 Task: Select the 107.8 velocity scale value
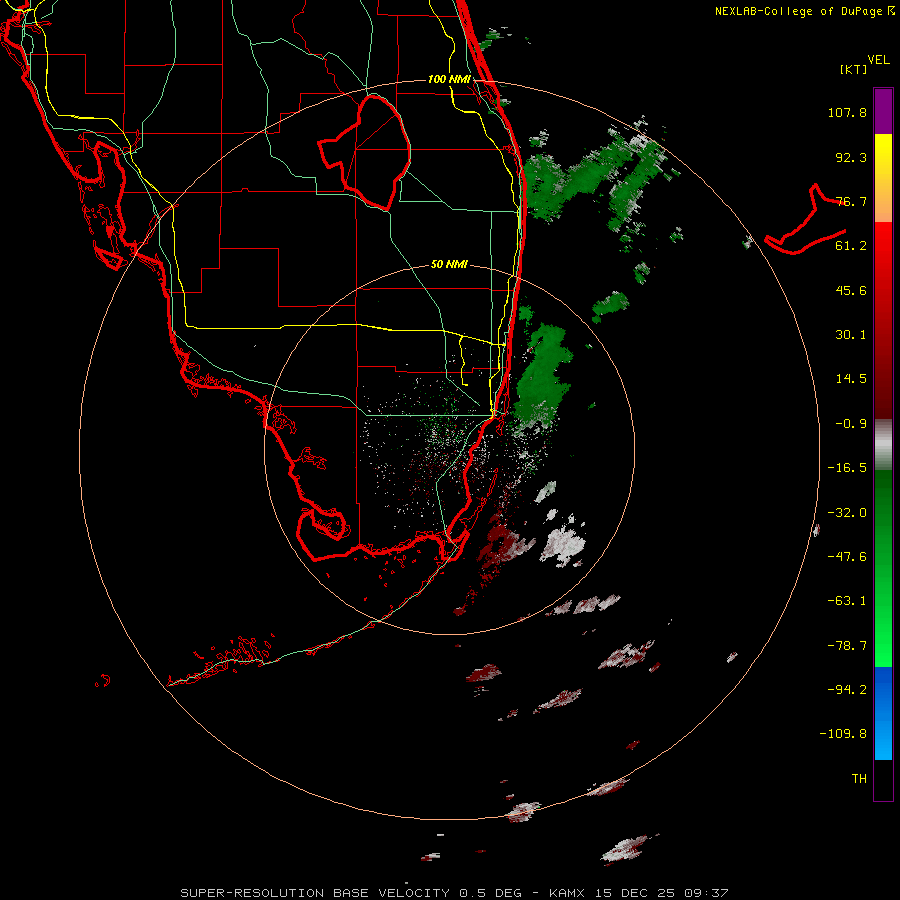tap(847, 112)
